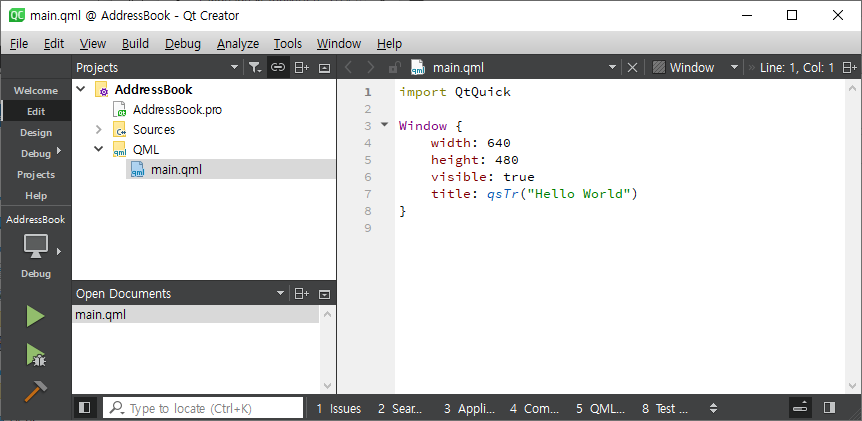Switch to Design mode
This screenshot has width=862, height=421.
coord(36,132)
